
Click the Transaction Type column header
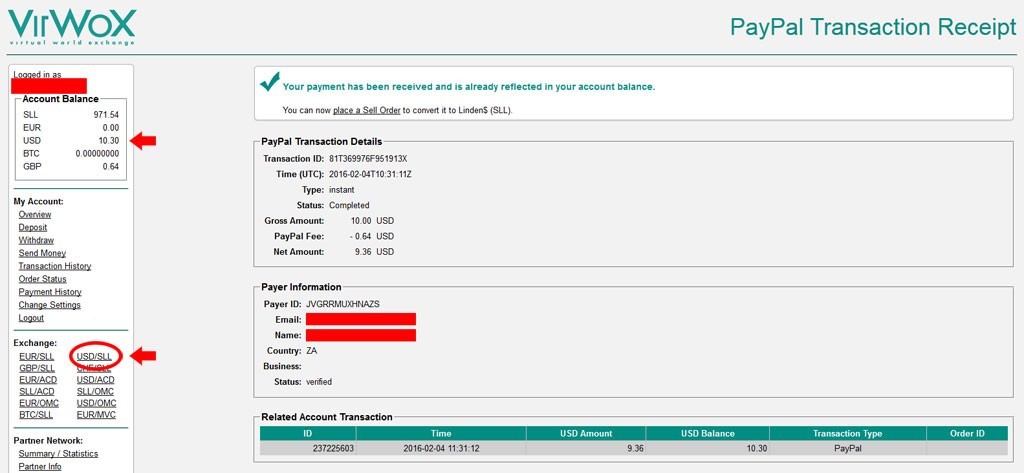click(848, 434)
